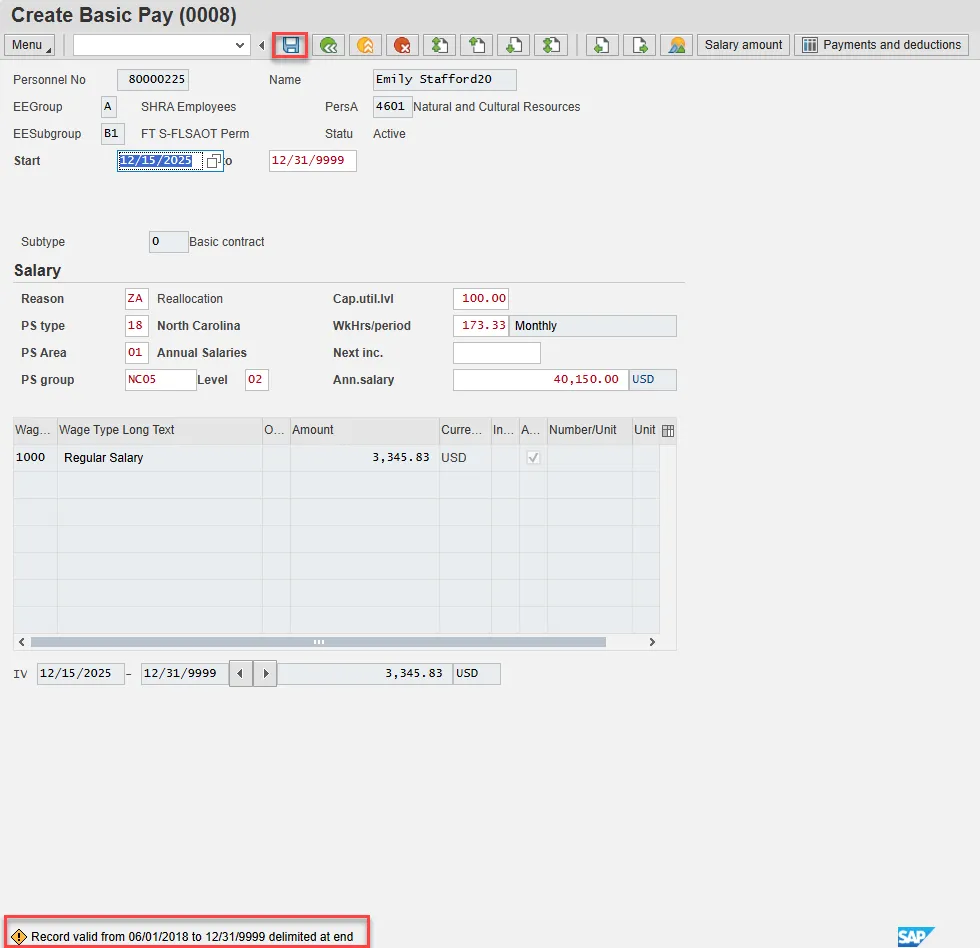This screenshot has width=980, height=948.
Task: Click the Reason field ZA
Action: (x=136, y=299)
